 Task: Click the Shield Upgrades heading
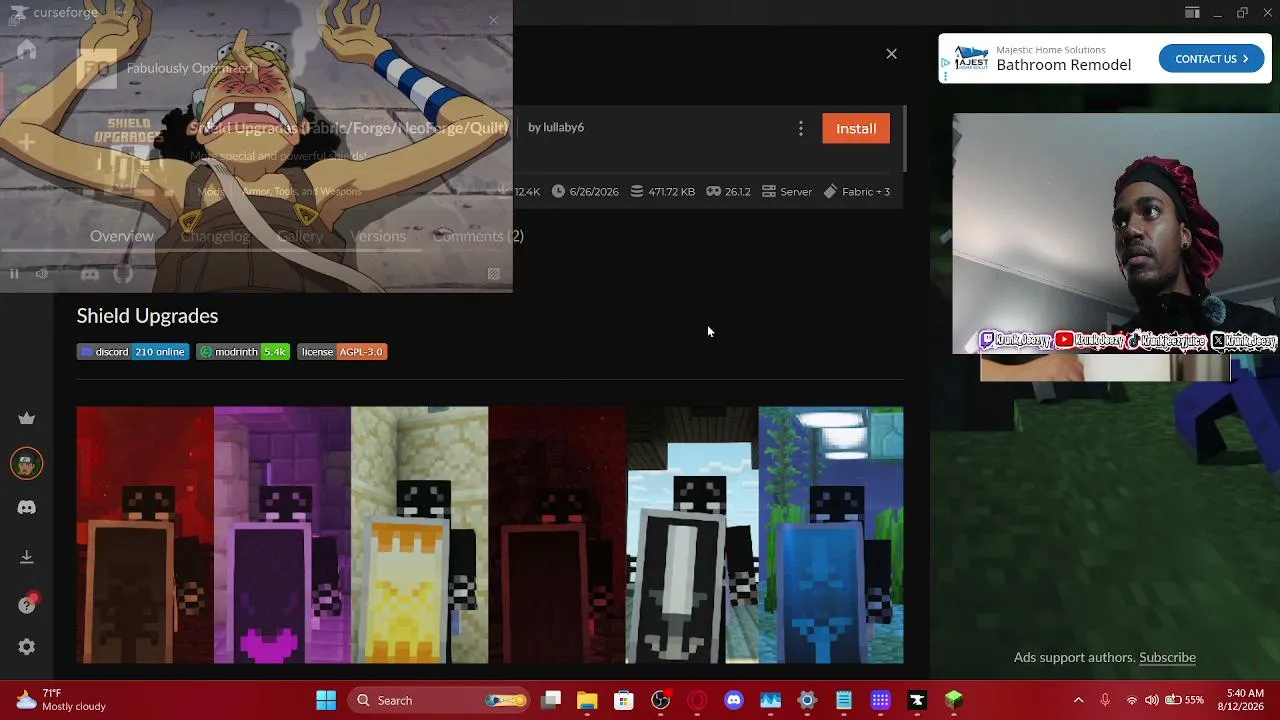[147, 316]
